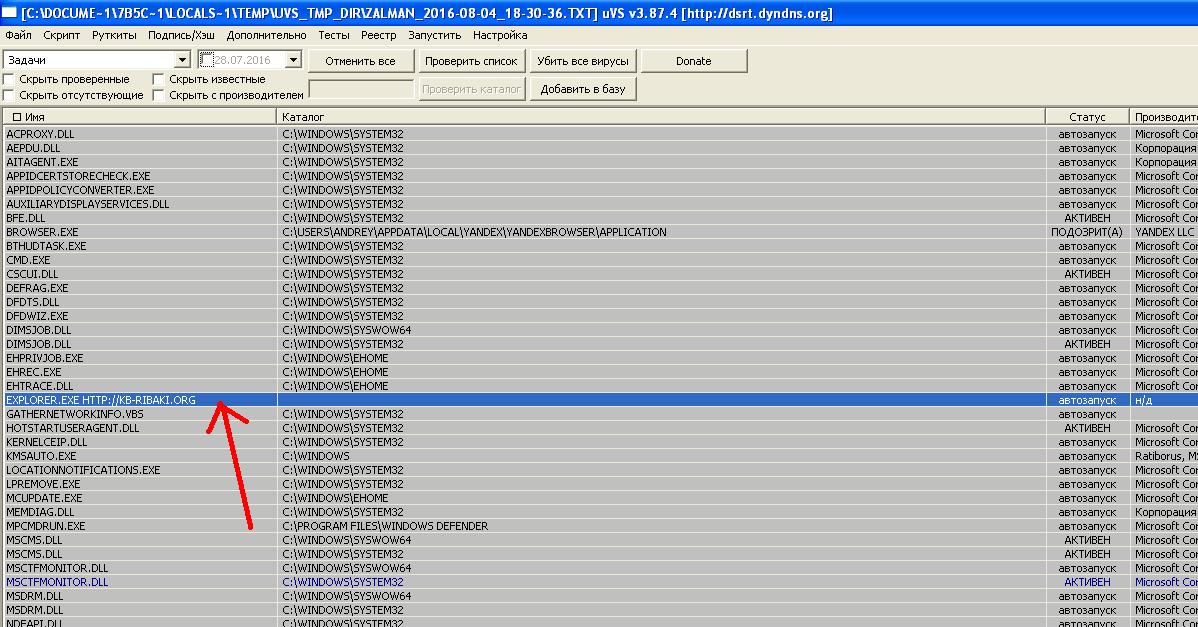The width and height of the screenshot is (1198, 627).
Task: Toggle the Имя column header checkbox
Action: 17,117
